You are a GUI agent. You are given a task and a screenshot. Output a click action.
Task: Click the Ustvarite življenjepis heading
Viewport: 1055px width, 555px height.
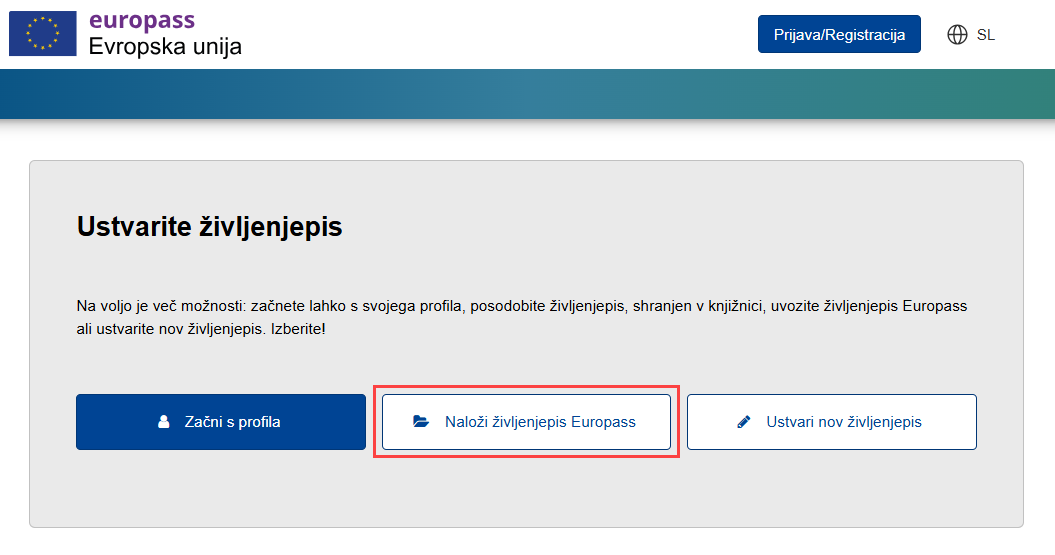[x=210, y=227]
